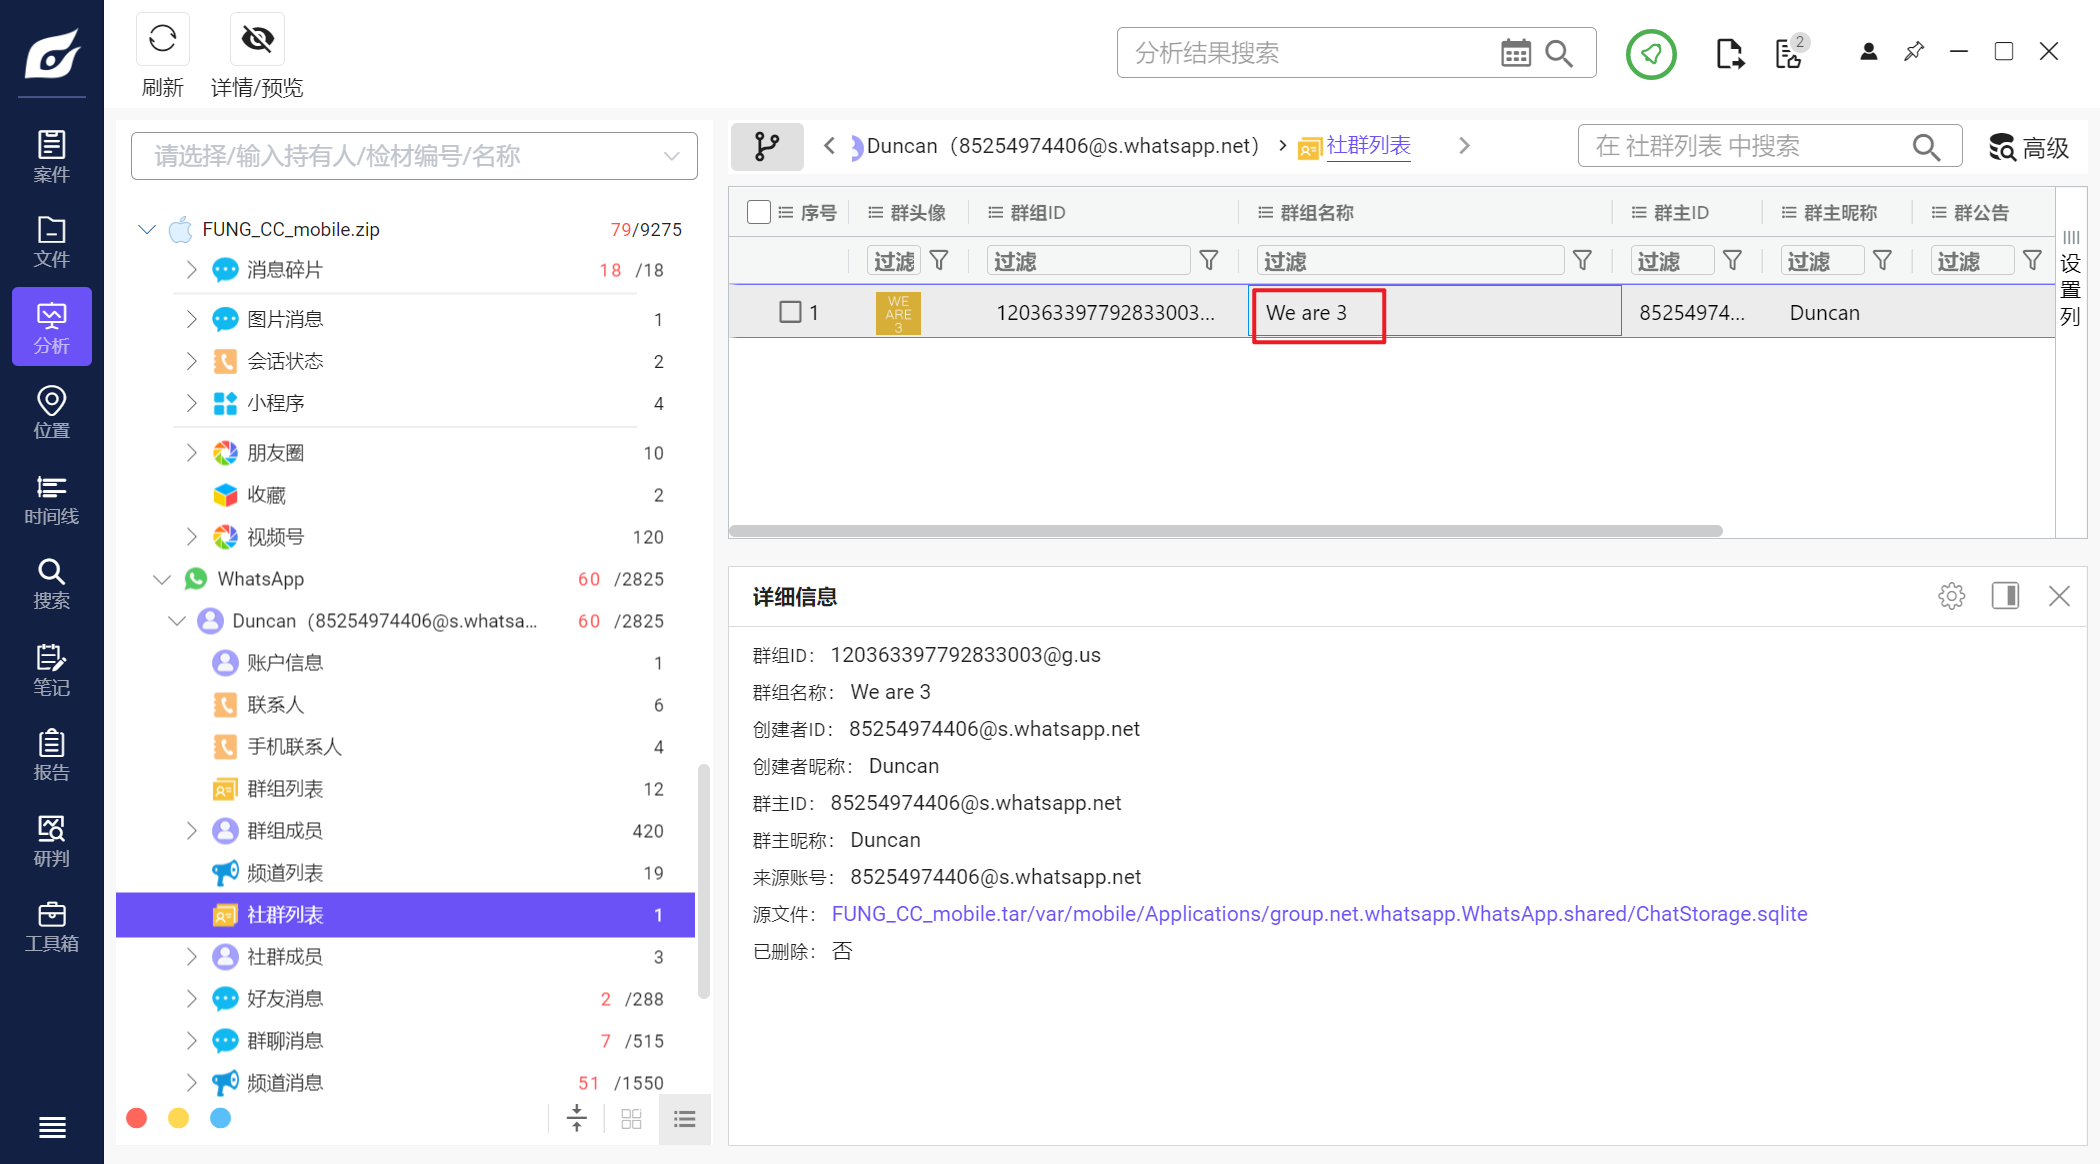This screenshot has height=1164, width=2100.
Task: Click the detail panel settings gear
Action: 1951,596
